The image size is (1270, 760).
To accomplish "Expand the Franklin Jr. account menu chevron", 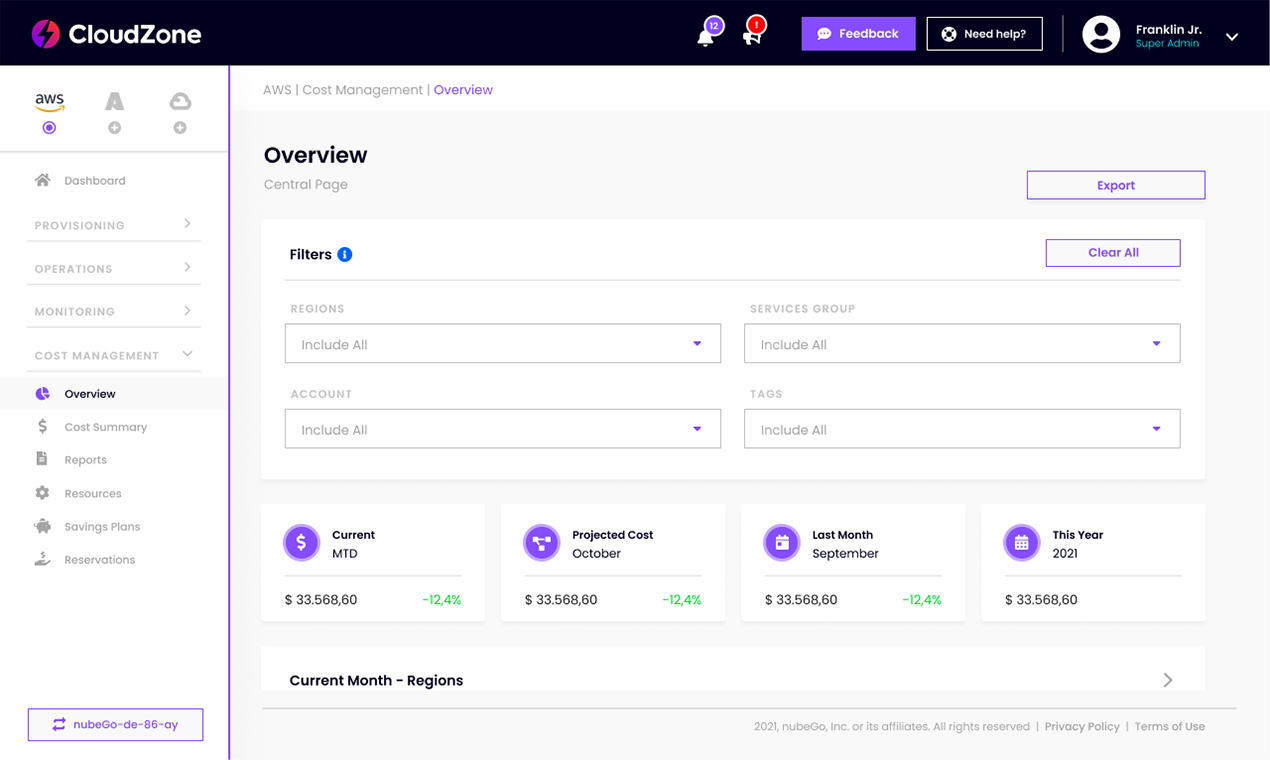I will (x=1232, y=37).
